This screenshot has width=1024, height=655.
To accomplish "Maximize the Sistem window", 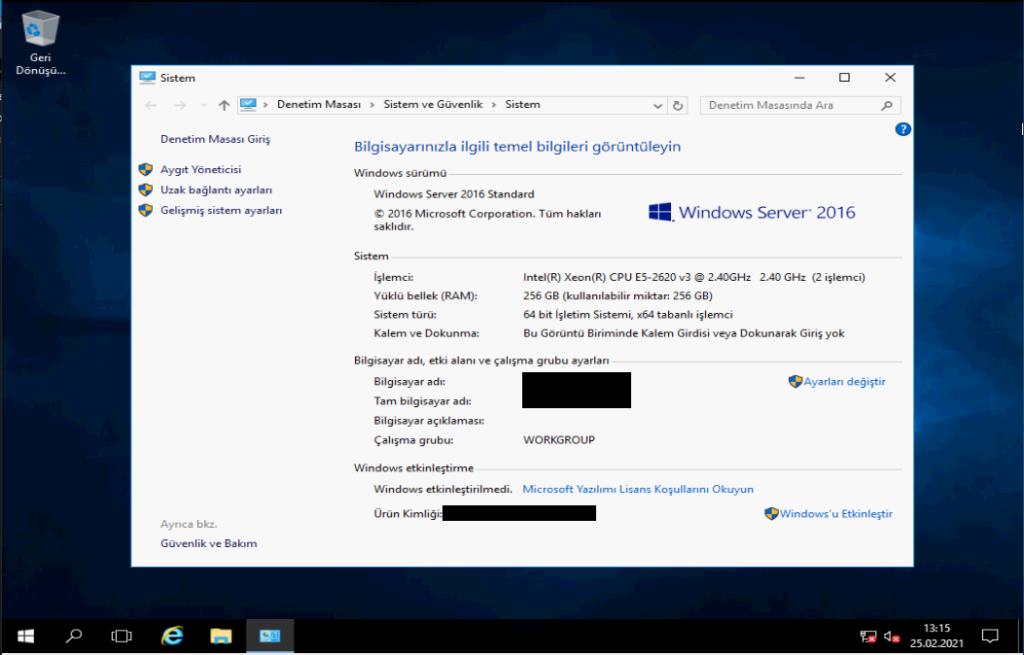I will (x=844, y=78).
